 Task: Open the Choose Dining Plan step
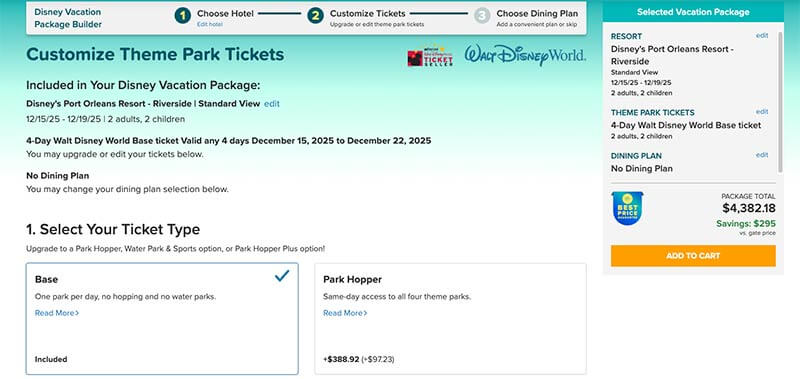[537, 13]
